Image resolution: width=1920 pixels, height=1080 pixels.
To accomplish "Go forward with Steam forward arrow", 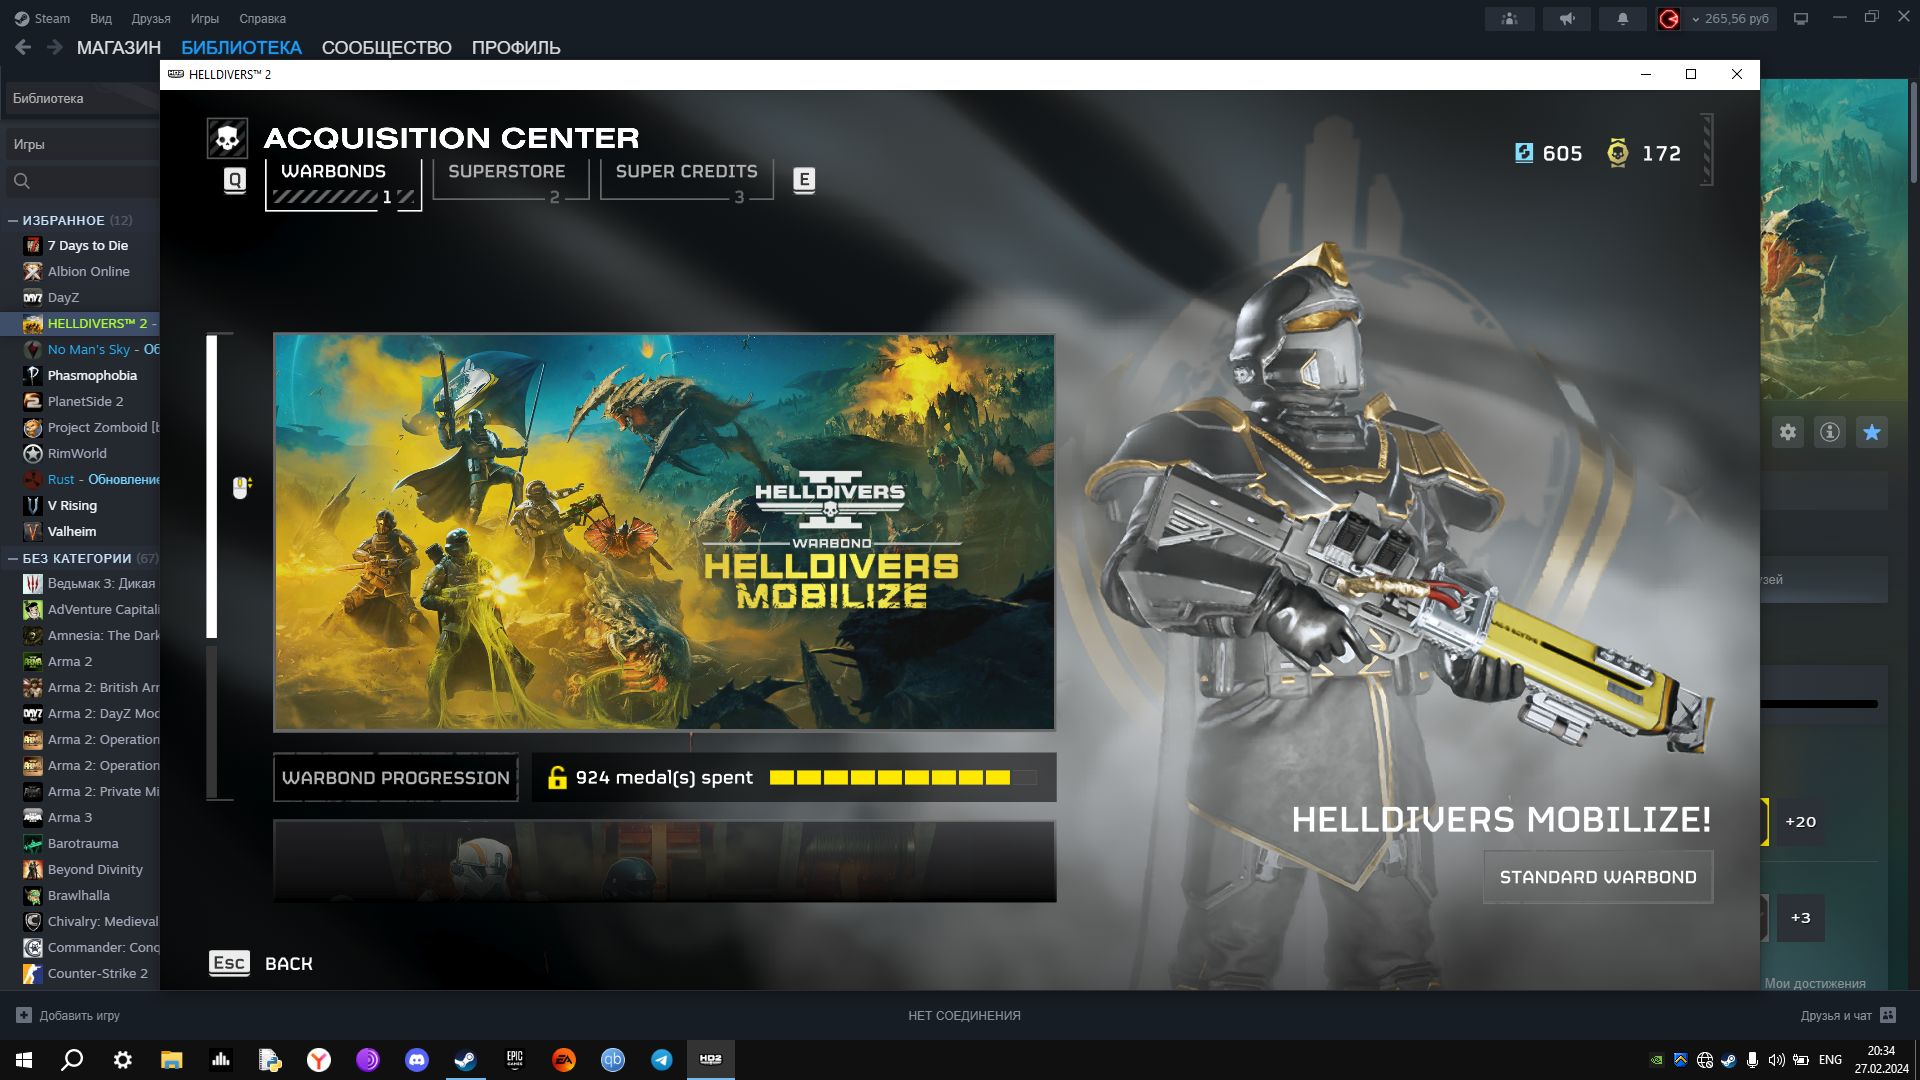I will click(x=55, y=47).
